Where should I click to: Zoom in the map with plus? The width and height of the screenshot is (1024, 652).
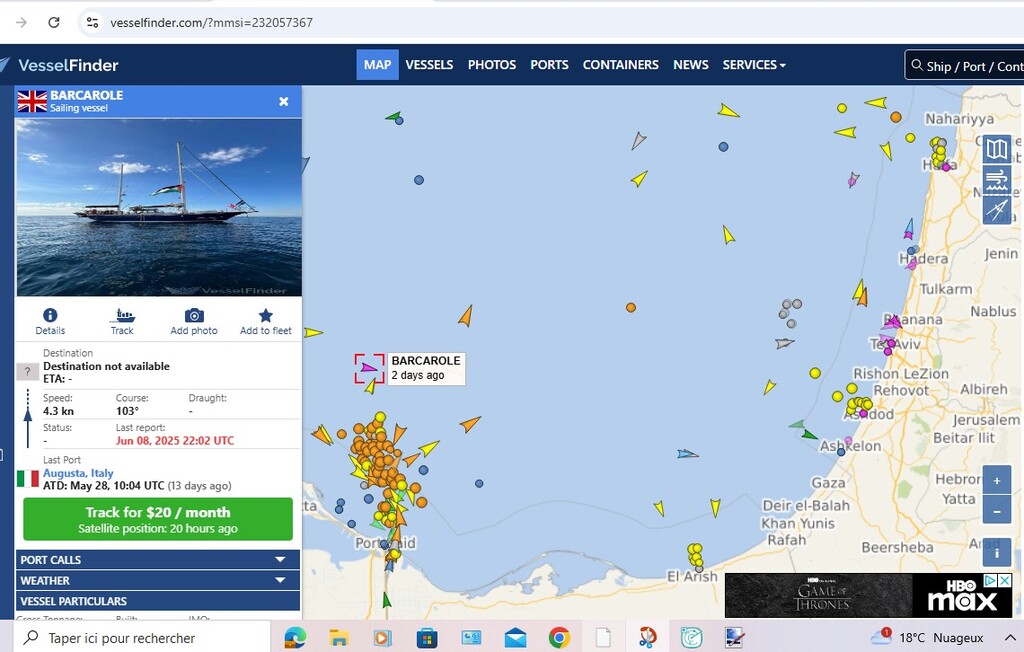[997, 481]
